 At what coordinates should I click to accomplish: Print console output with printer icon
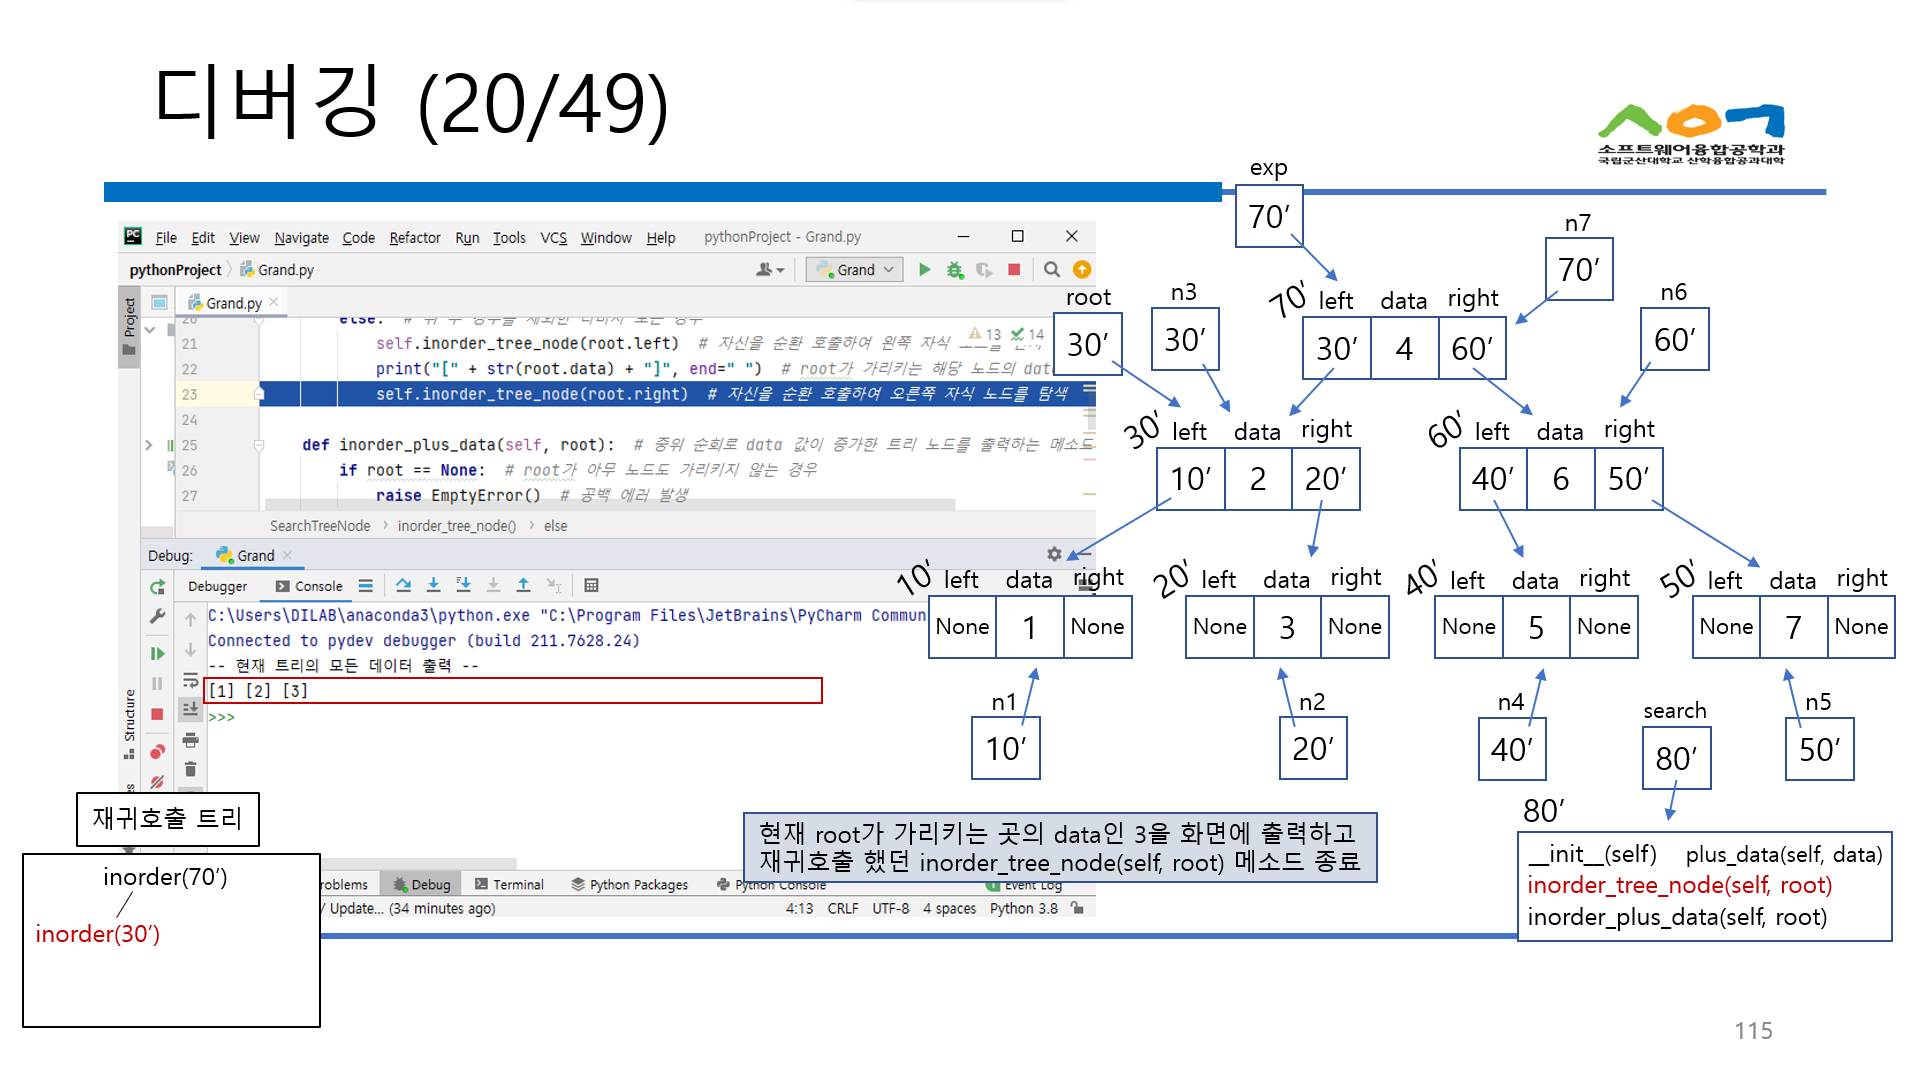point(190,740)
